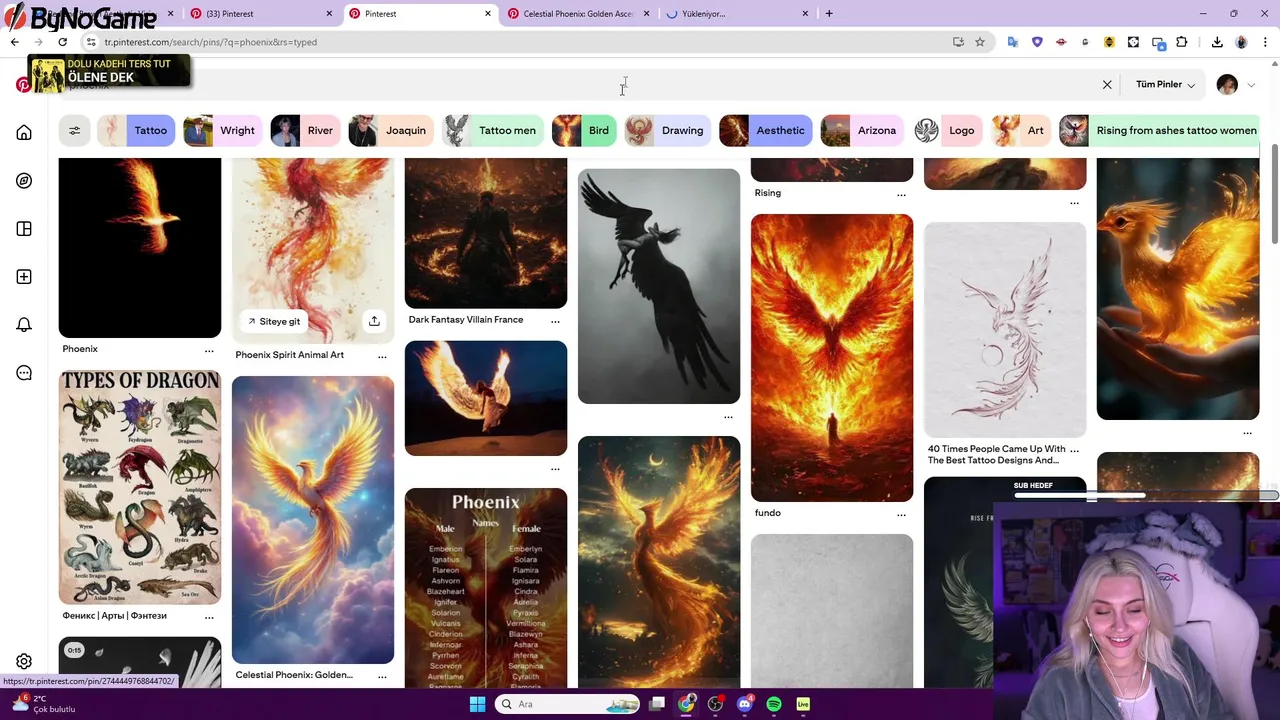Clear the Pinterest search box
Viewport: 1280px width, 720px height.
point(1107,85)
